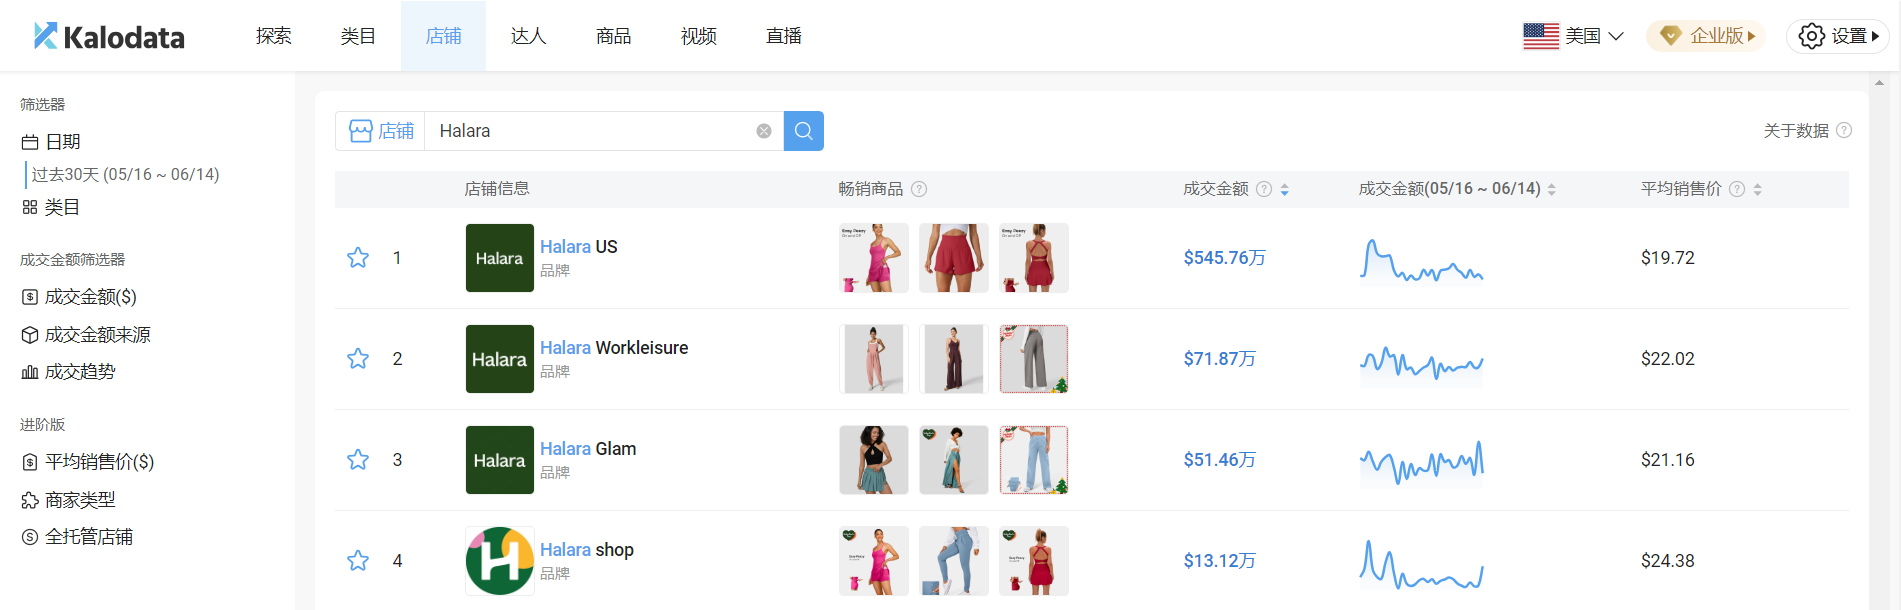Open the Halara shop store link
Screen dimensions: 1901x610
(586, 550)
